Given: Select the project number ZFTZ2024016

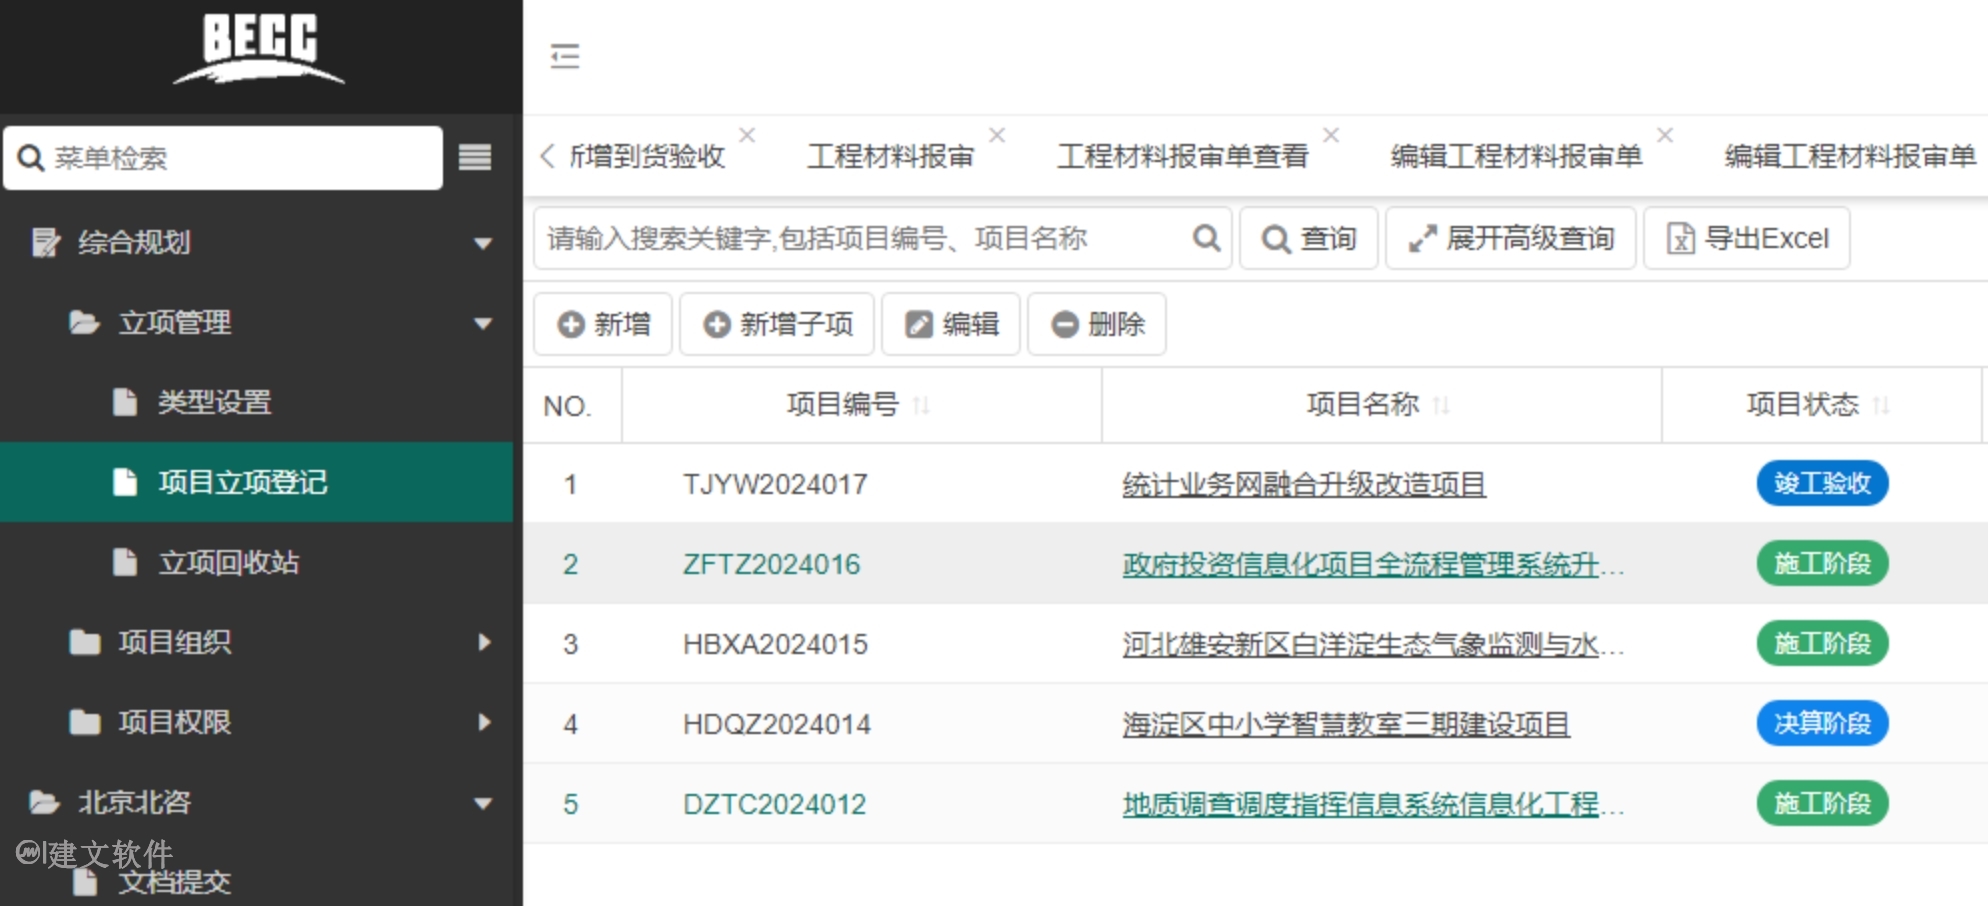Looking at the screenshot, I should (771, 564).
